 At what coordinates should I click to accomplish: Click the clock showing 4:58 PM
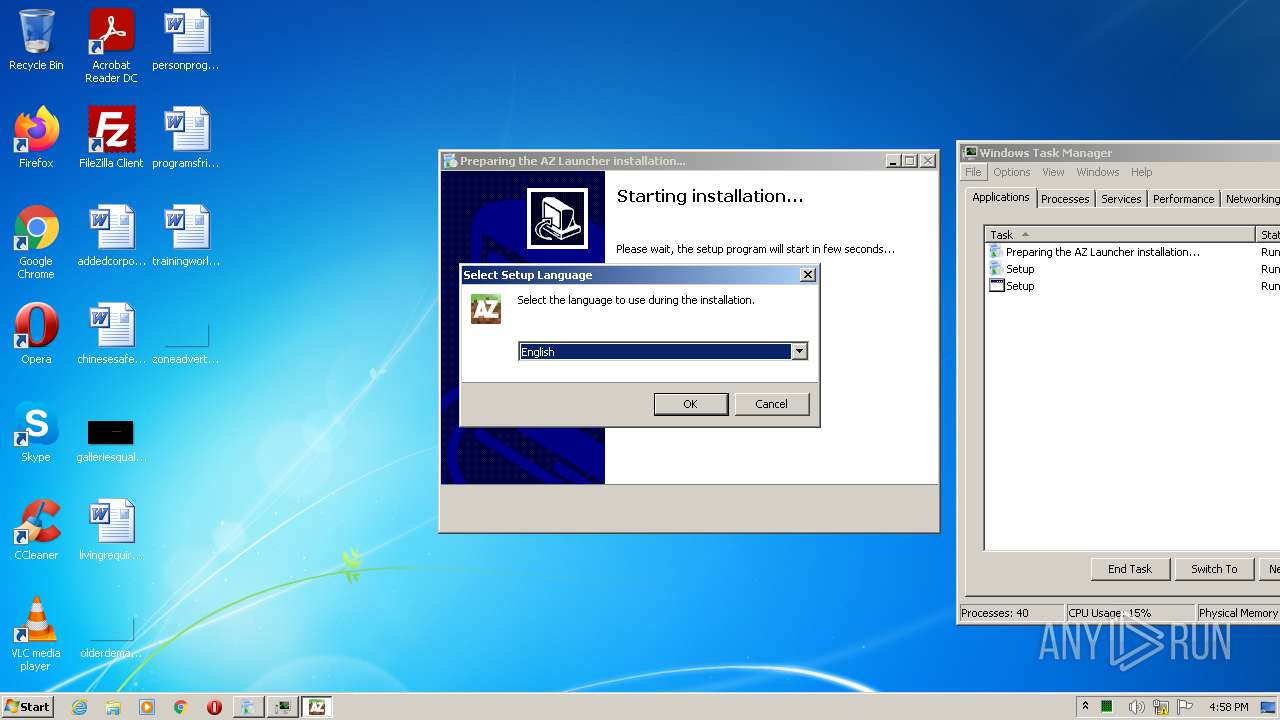click(x=1228, y=707)
